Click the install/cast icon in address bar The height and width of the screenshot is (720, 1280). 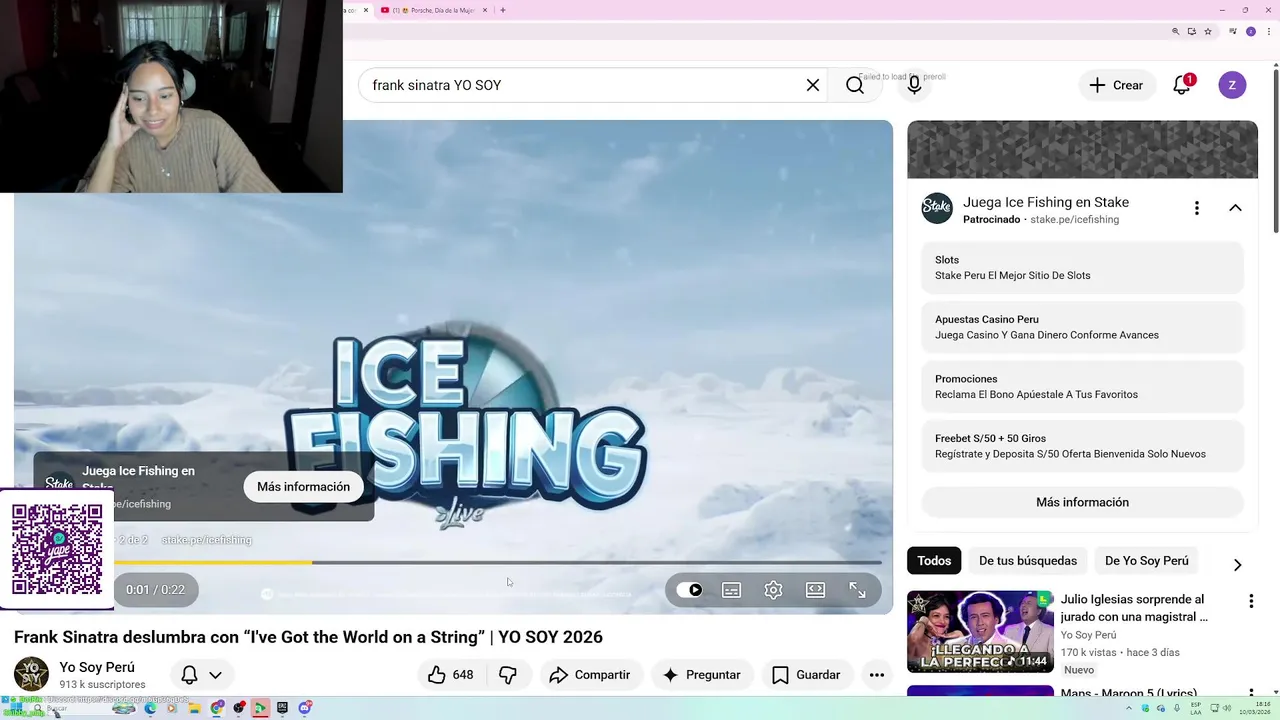click(x=1192, y=32)
